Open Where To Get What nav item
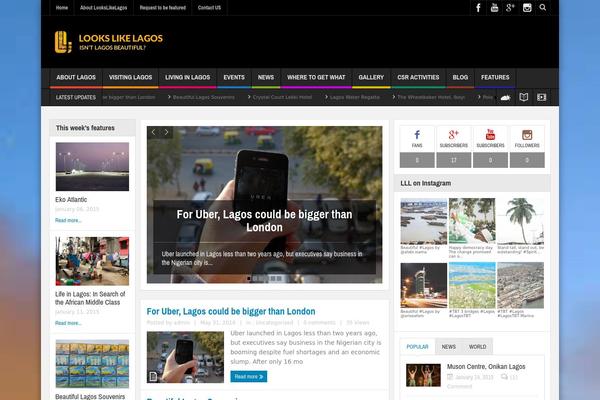Image resolution: width=600 pixels, height=400 pixels. click(x=316, y=77)
